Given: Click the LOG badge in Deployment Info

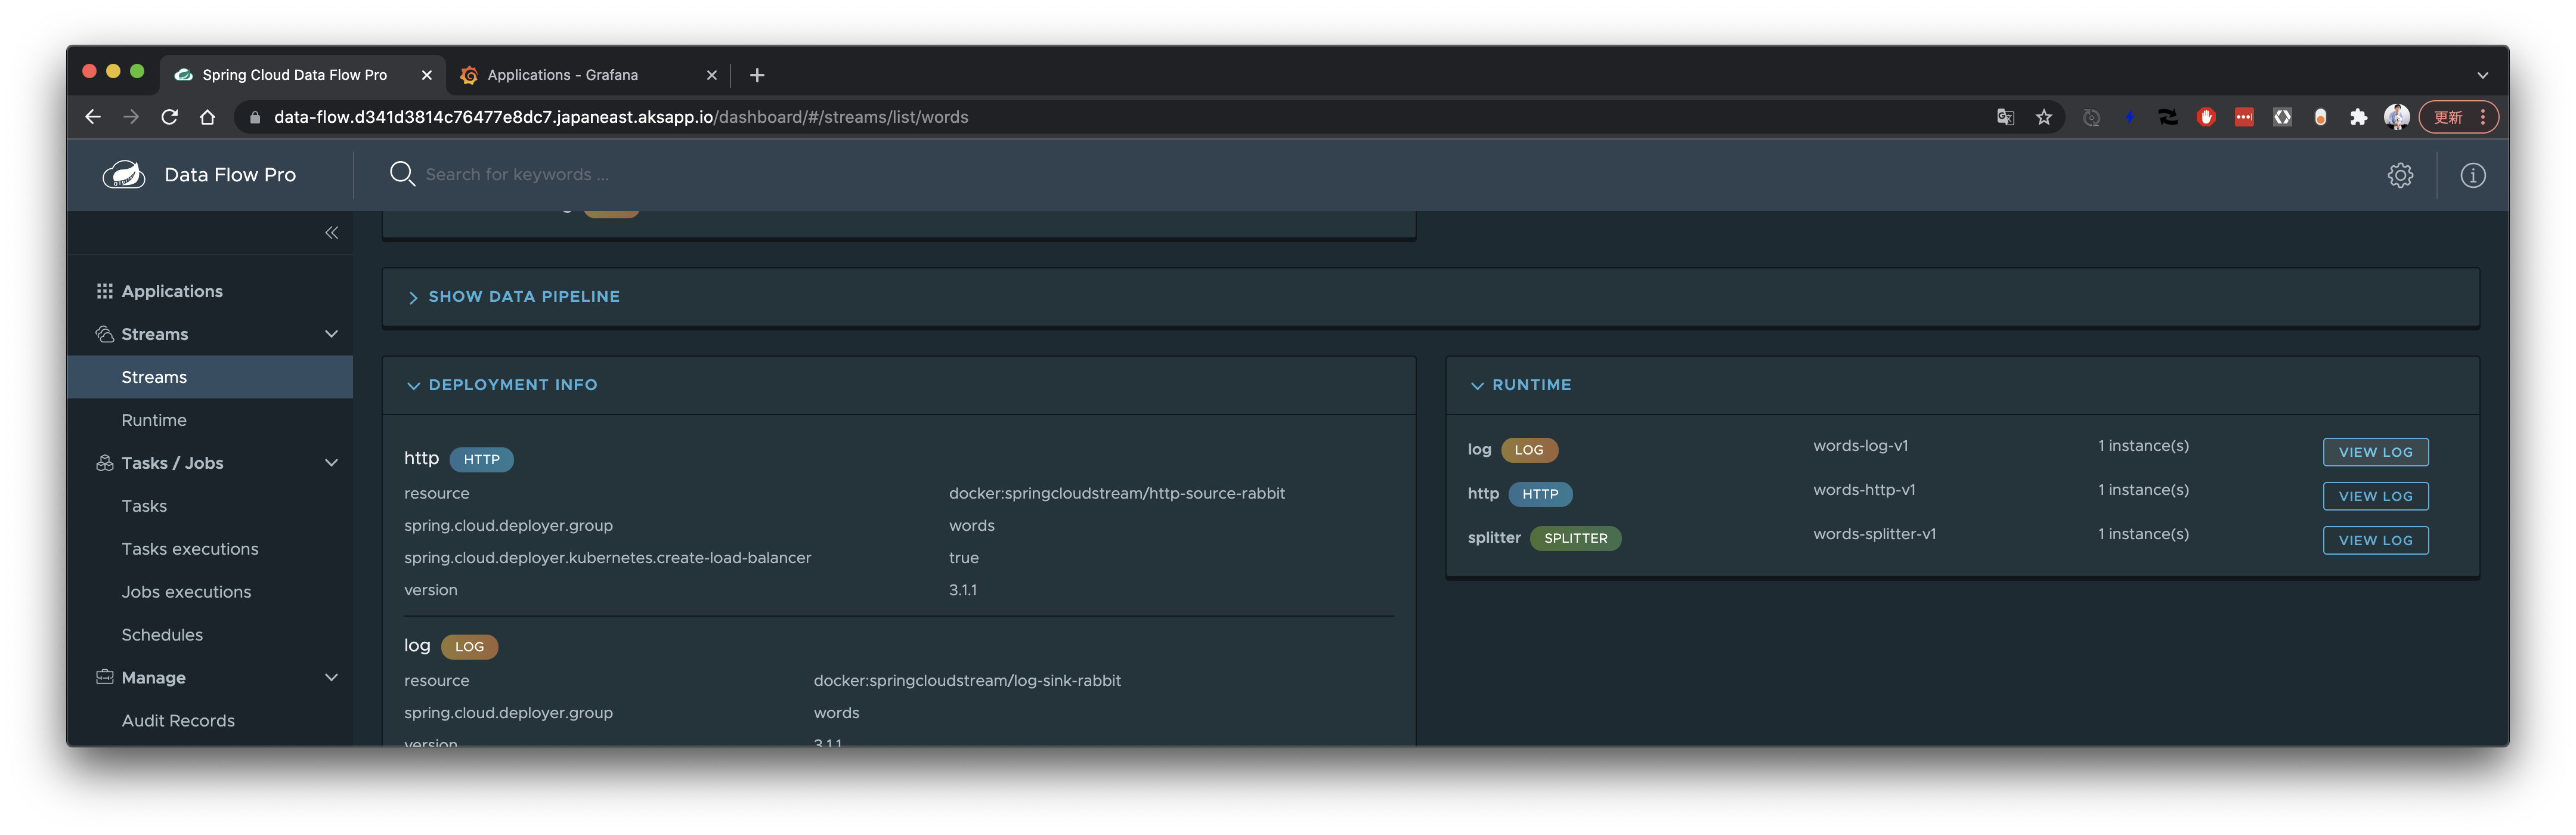Looking at the screenshot, I should (469, 647).
